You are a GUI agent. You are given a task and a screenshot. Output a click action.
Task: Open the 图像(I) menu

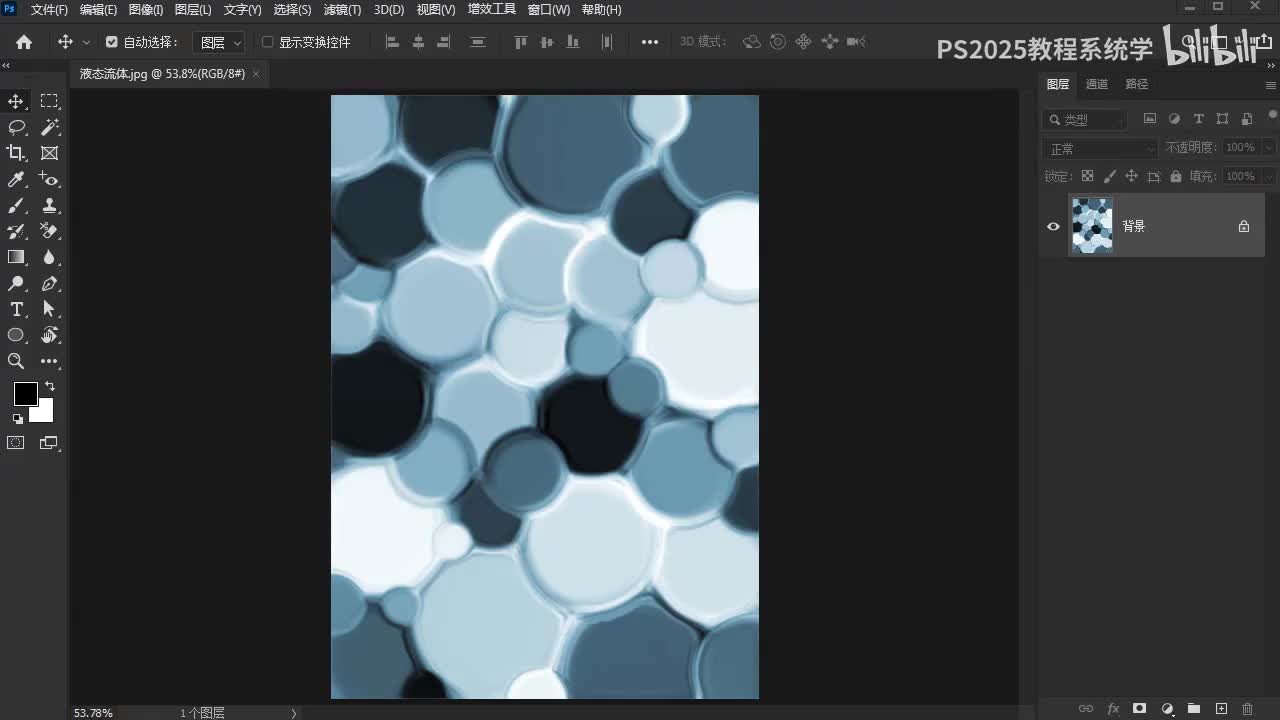coord(146,9)
